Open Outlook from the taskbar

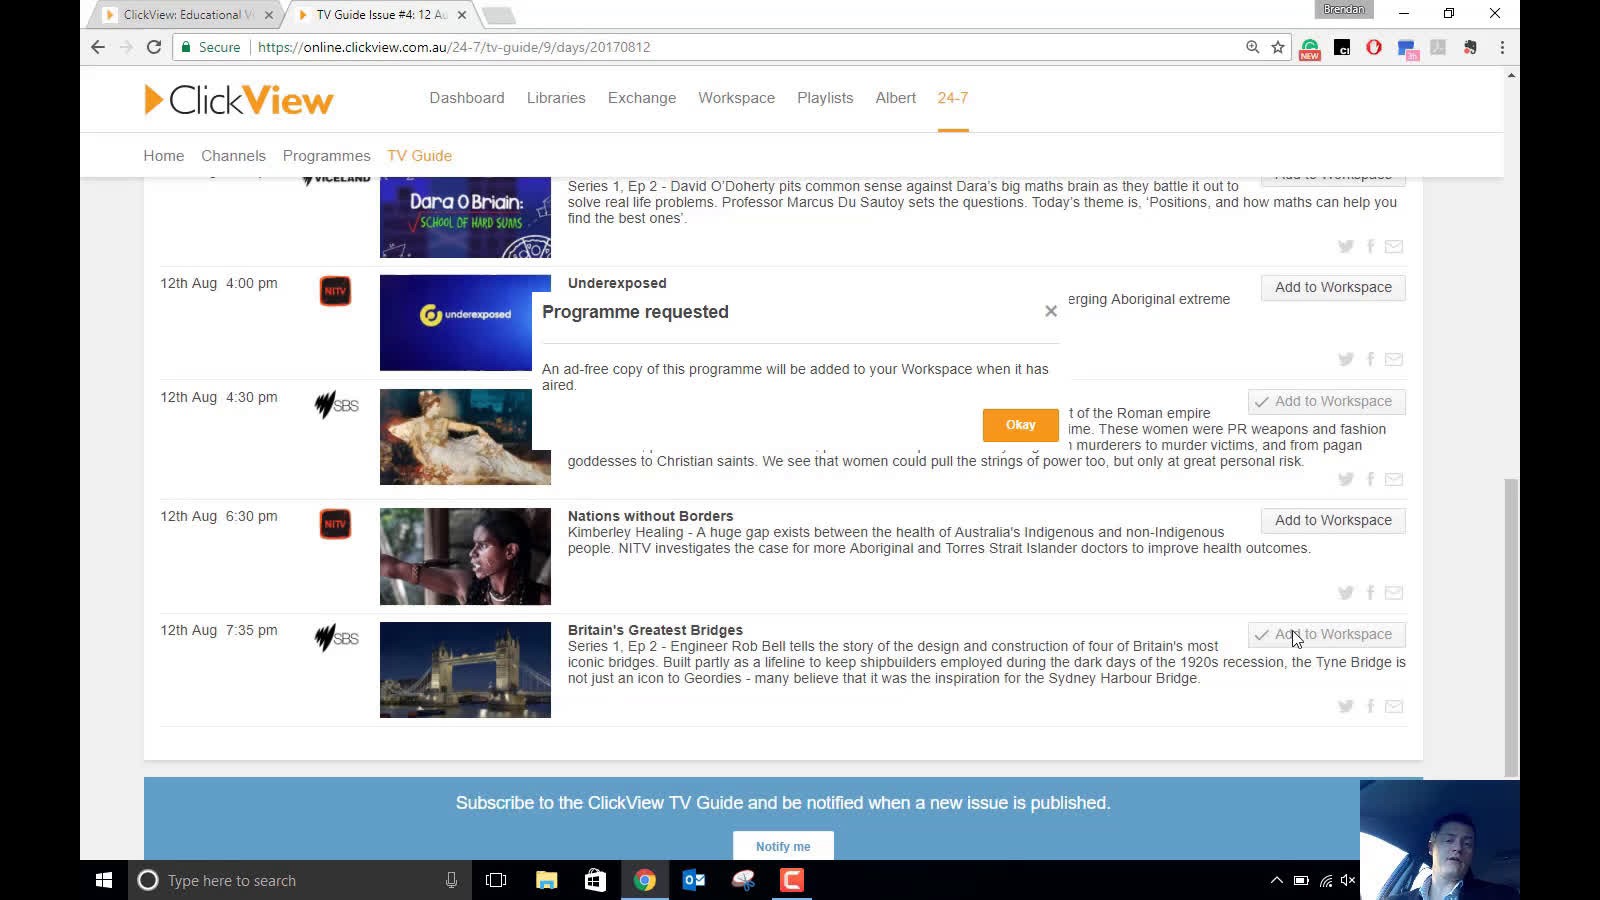(x=694, y=880)
